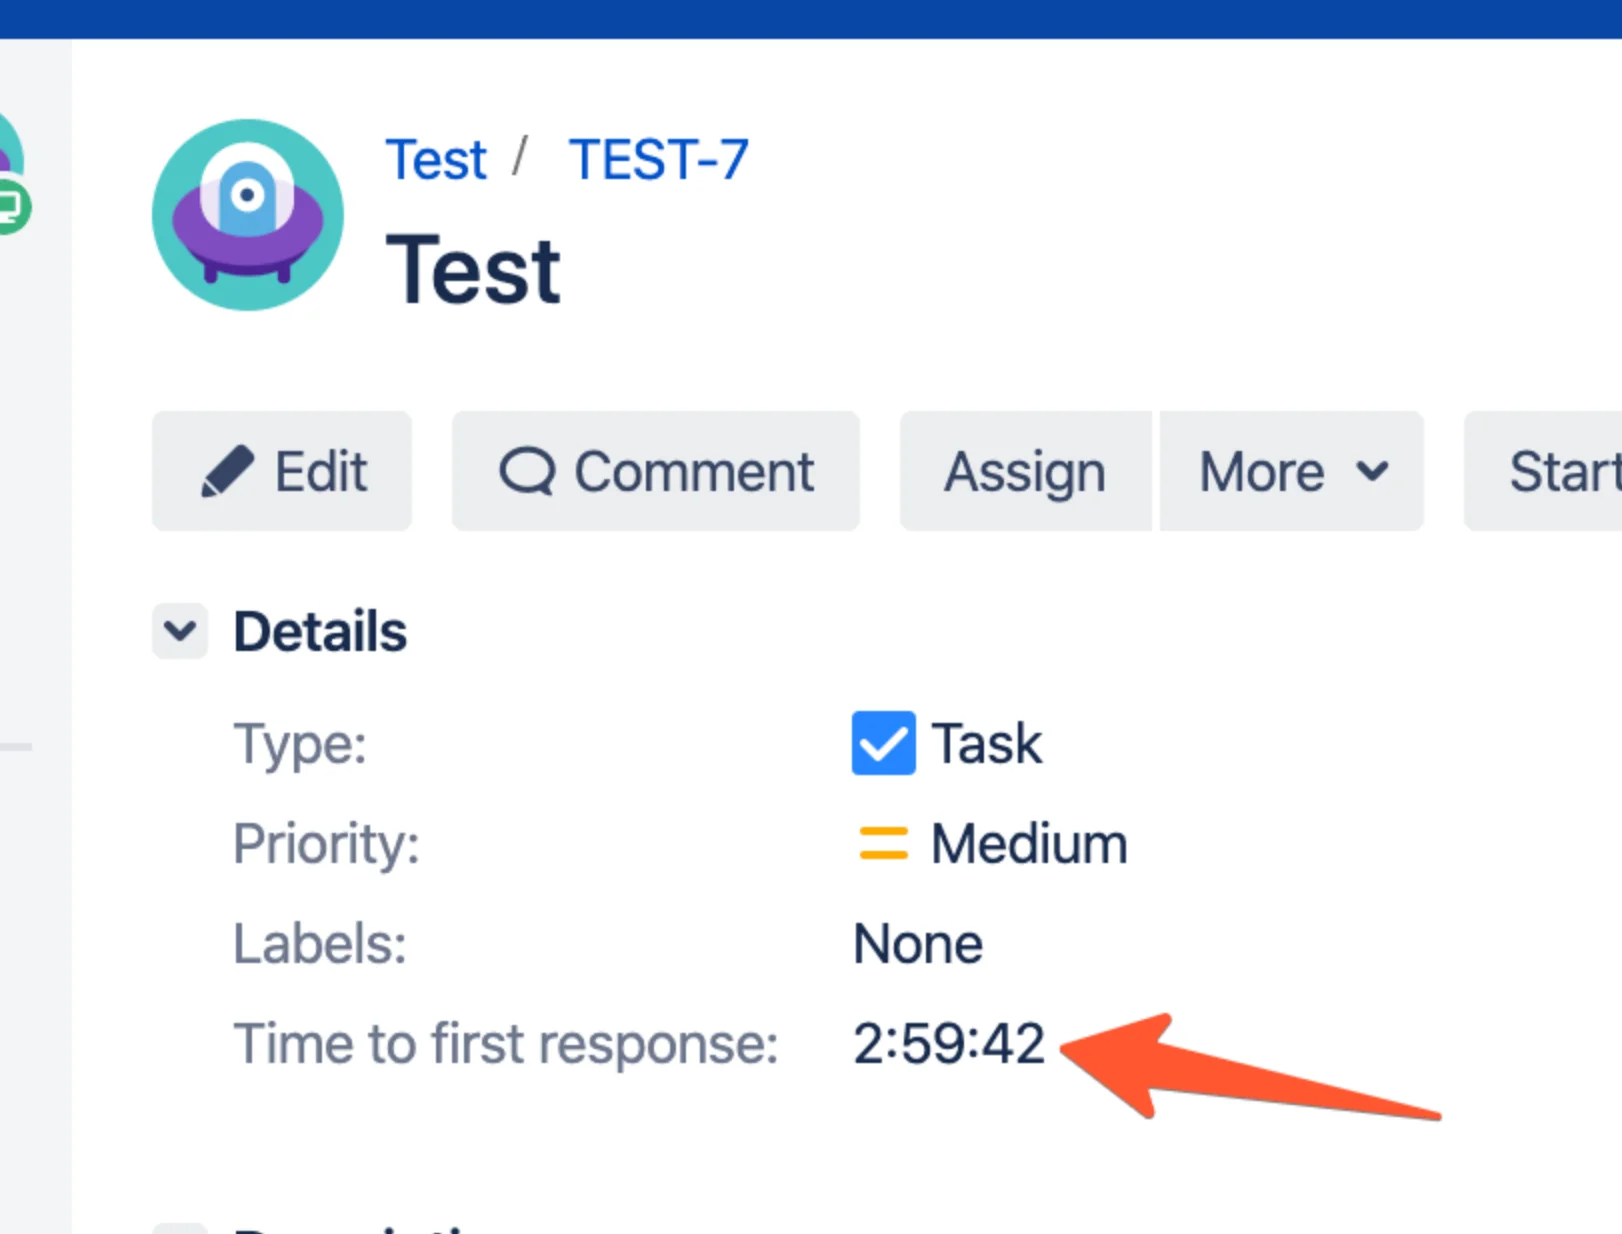This screenshot has width=1622, height=1234.
Task: Click the speech bubble Comment icon
Action: [527, 471]
